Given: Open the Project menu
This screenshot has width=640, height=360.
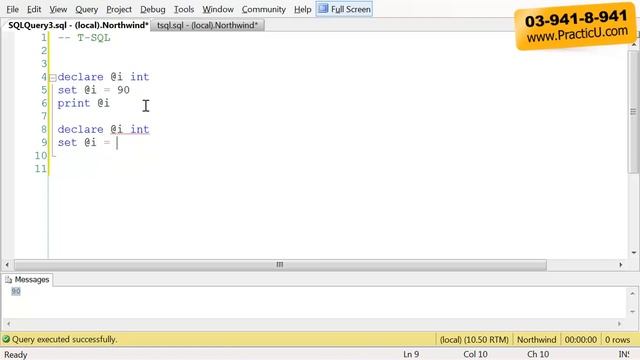Looking at the screenshot, I should click(x=119, y=9).
